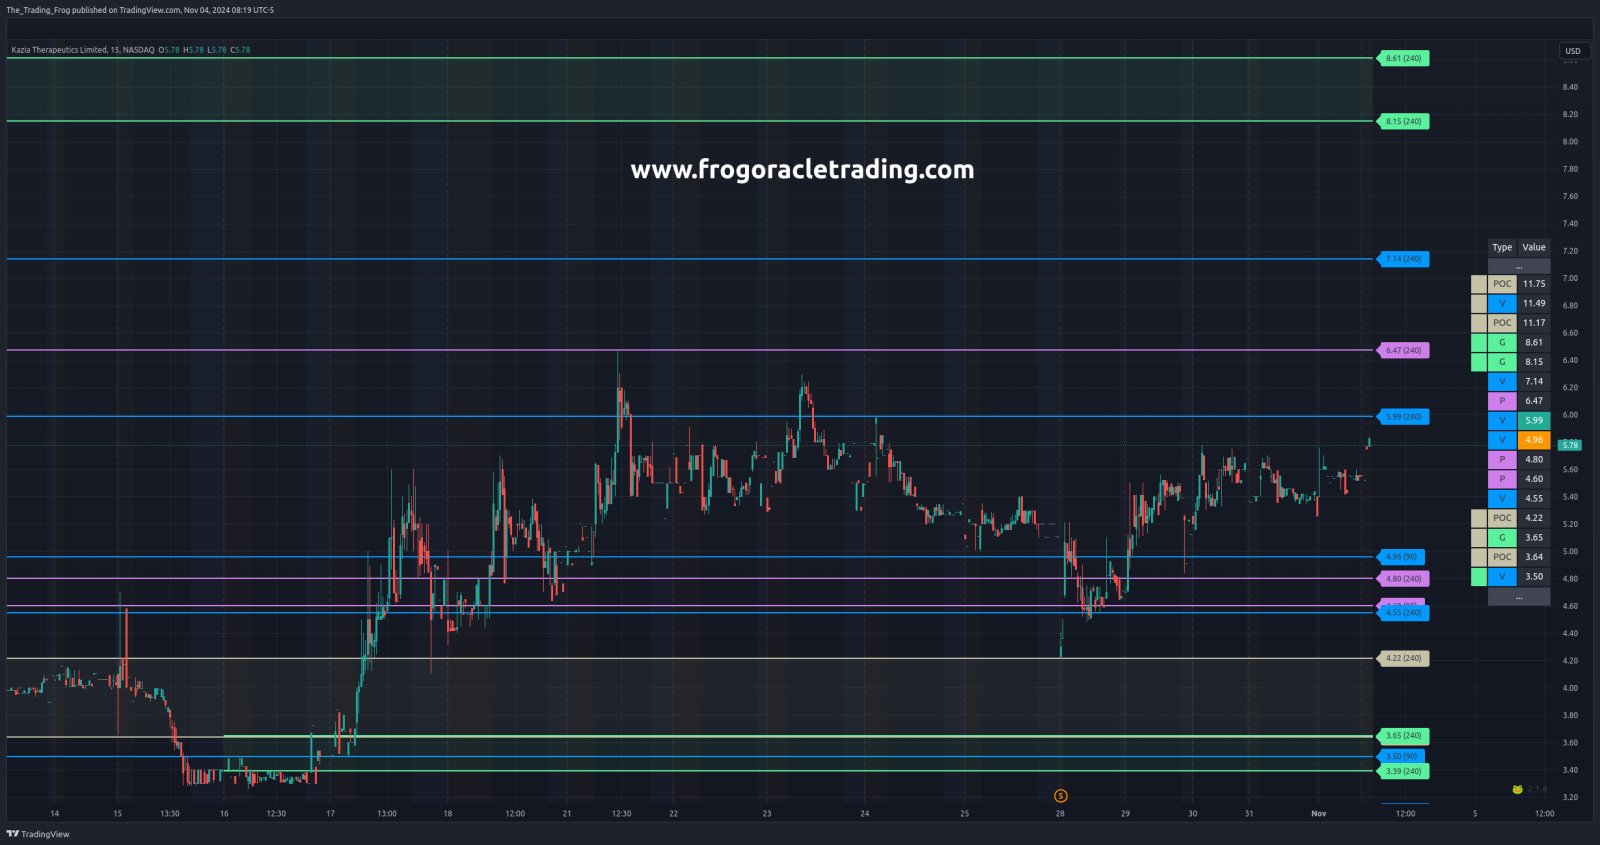Image resolution: width=1600 pixels, height=845 pixels.
Task: Click the orange highlighted 4.96 value cell
Action: tap(1534, 440)
